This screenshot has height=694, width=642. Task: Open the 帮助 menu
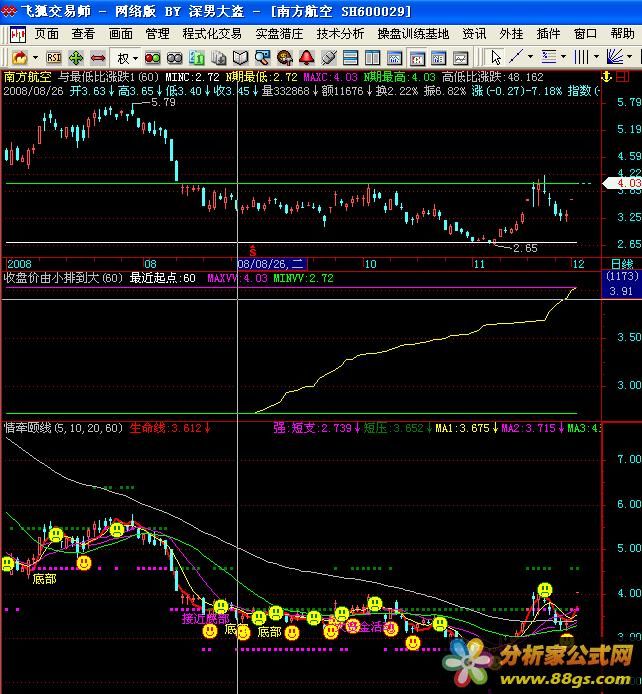click(622, 34)
